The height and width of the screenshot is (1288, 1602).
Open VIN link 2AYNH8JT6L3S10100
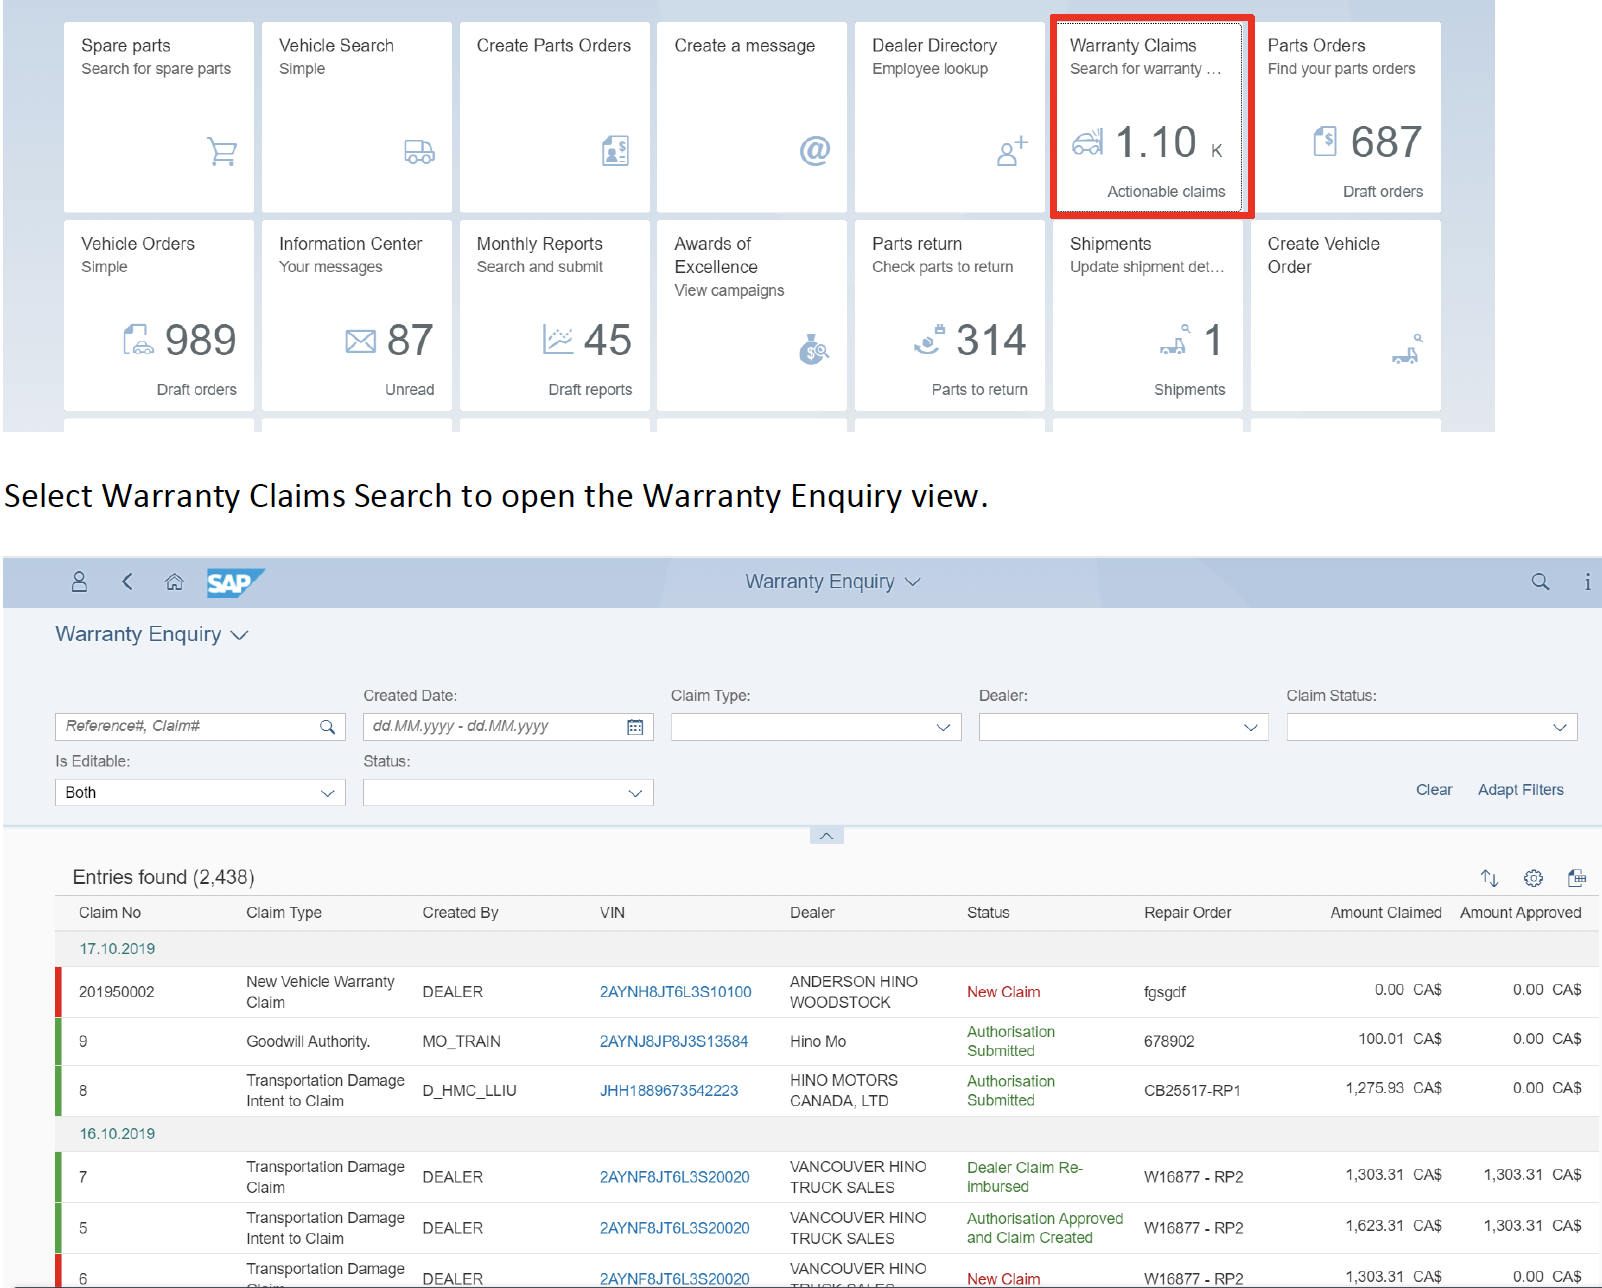click(x=676, y=992)
